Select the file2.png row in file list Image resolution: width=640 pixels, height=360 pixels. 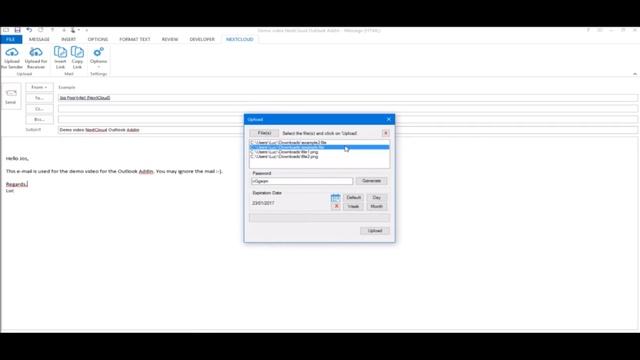click(x=319, y=156)
